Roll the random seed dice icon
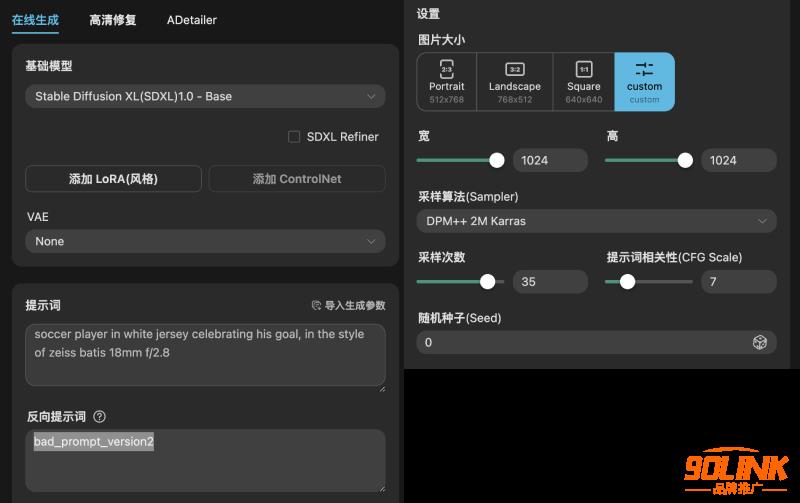Screen dimensions: 800x503 pyautogui.click(x=760, y=342)
